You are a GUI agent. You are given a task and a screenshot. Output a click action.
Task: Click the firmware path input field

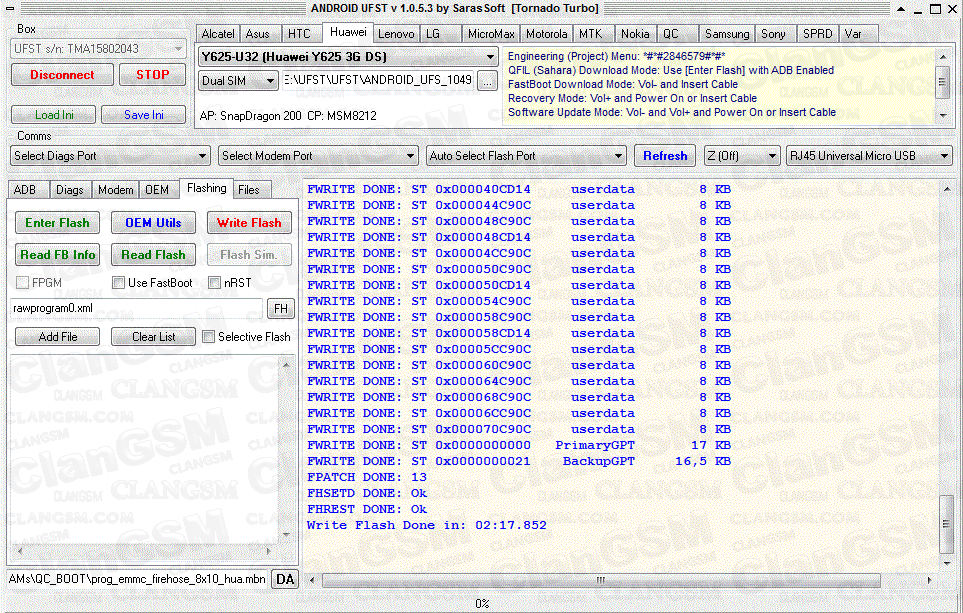pos(378,80)
